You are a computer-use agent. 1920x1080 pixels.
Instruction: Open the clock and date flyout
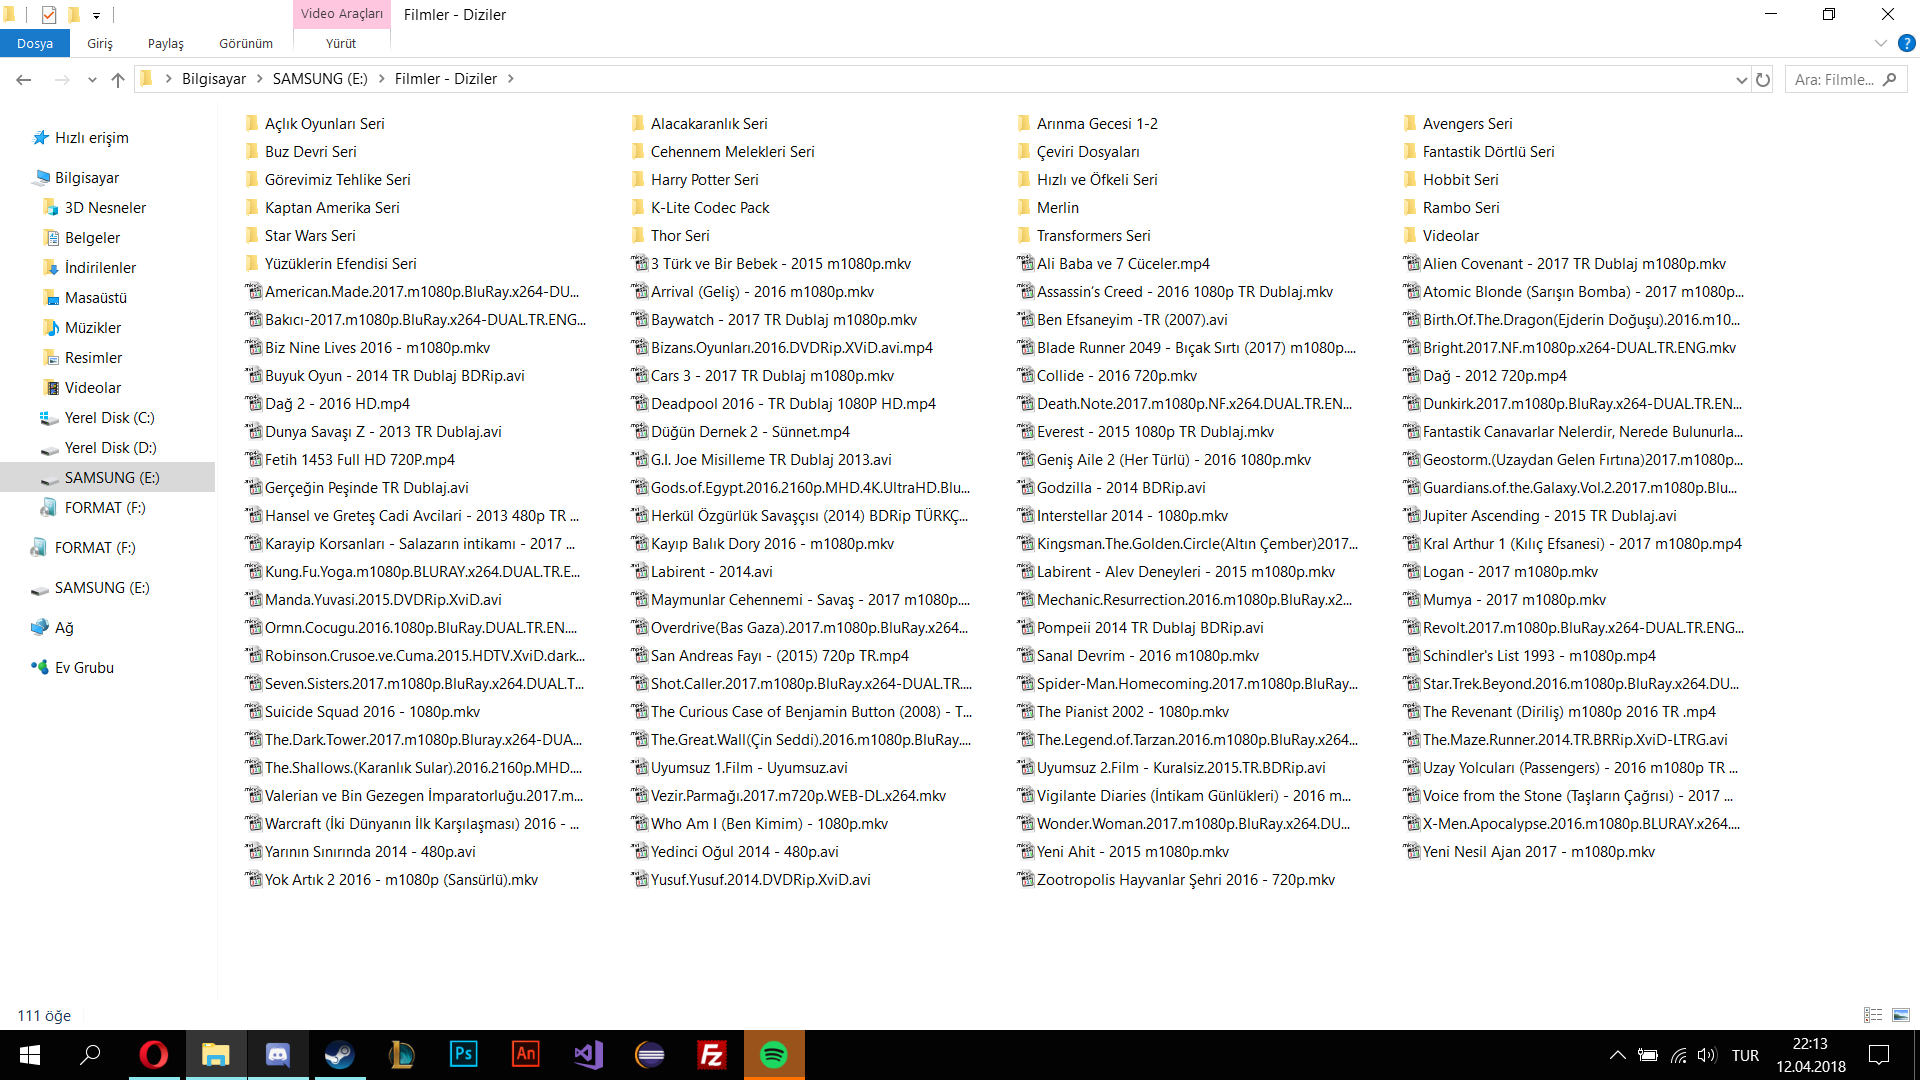1811,1055
